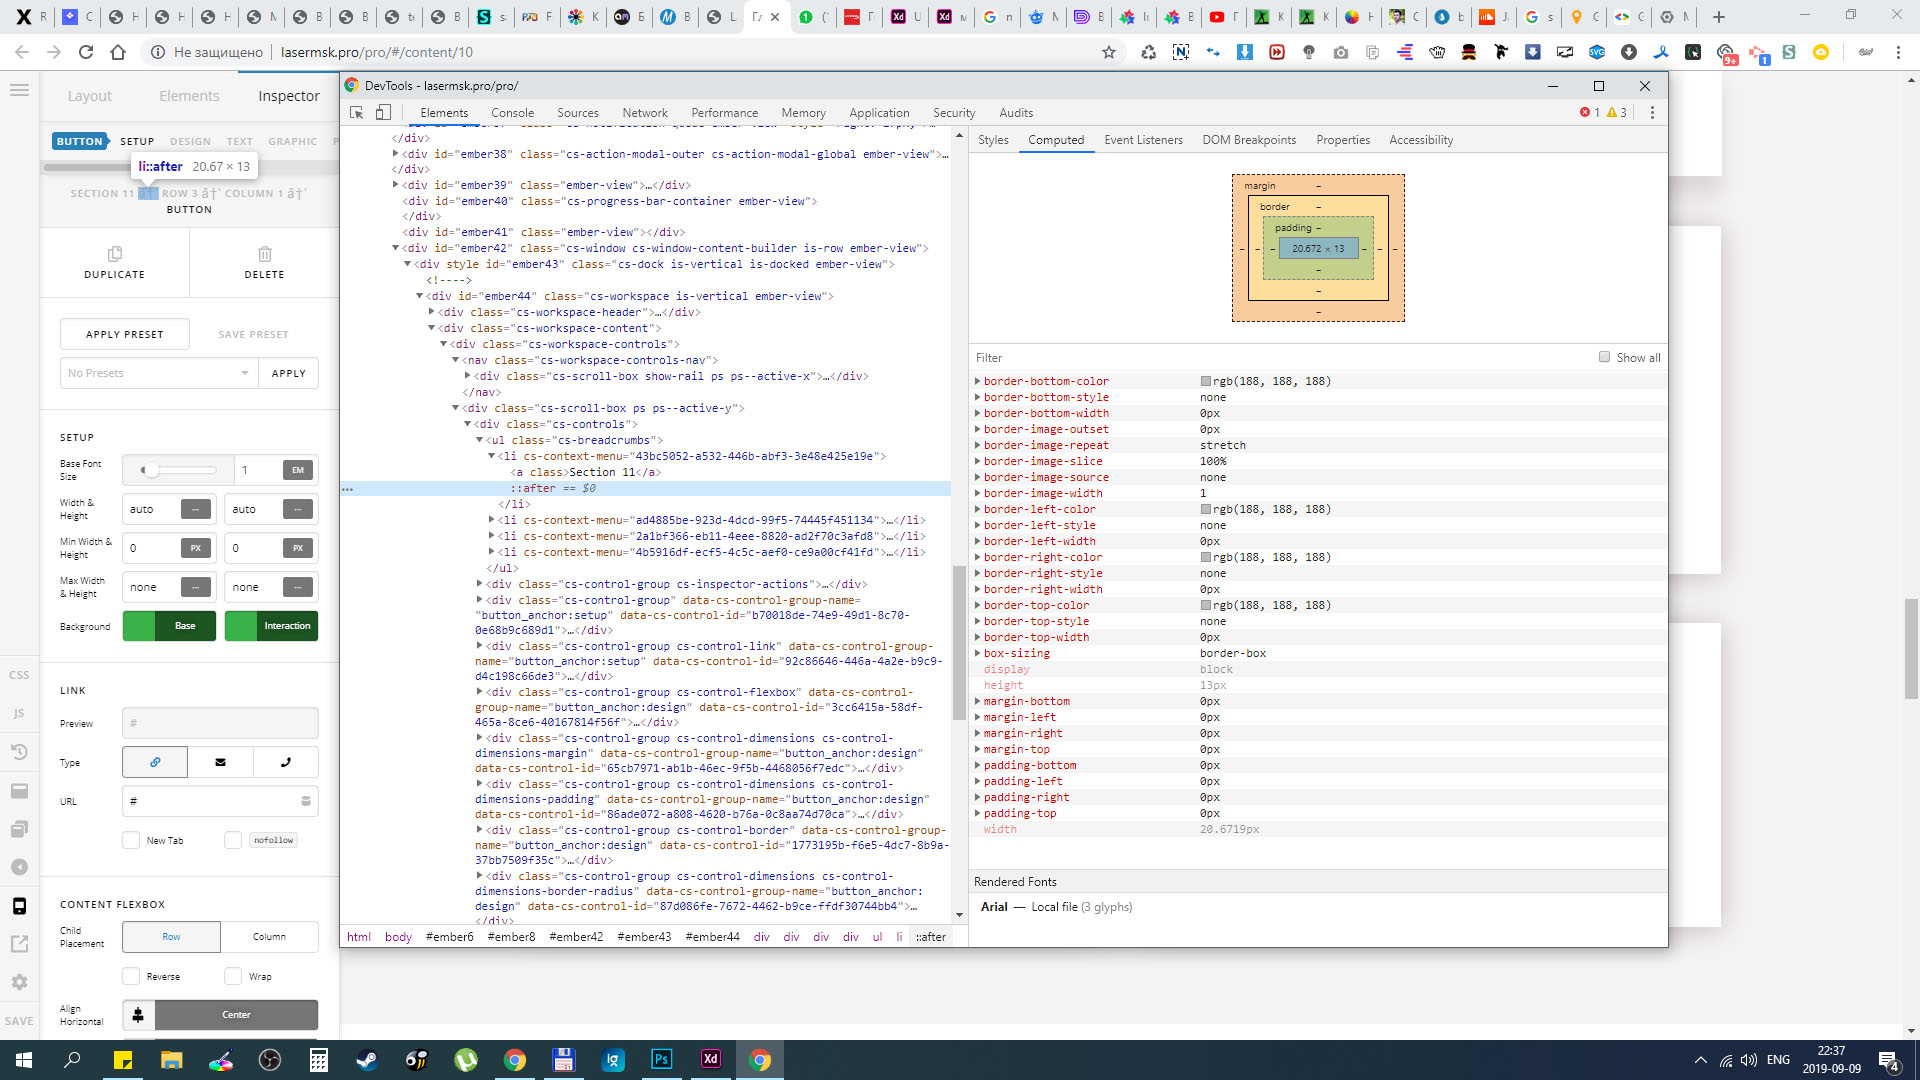Click the bookmark star in the address bar
1920x1080 pixels.
[x=1108, y=52]
